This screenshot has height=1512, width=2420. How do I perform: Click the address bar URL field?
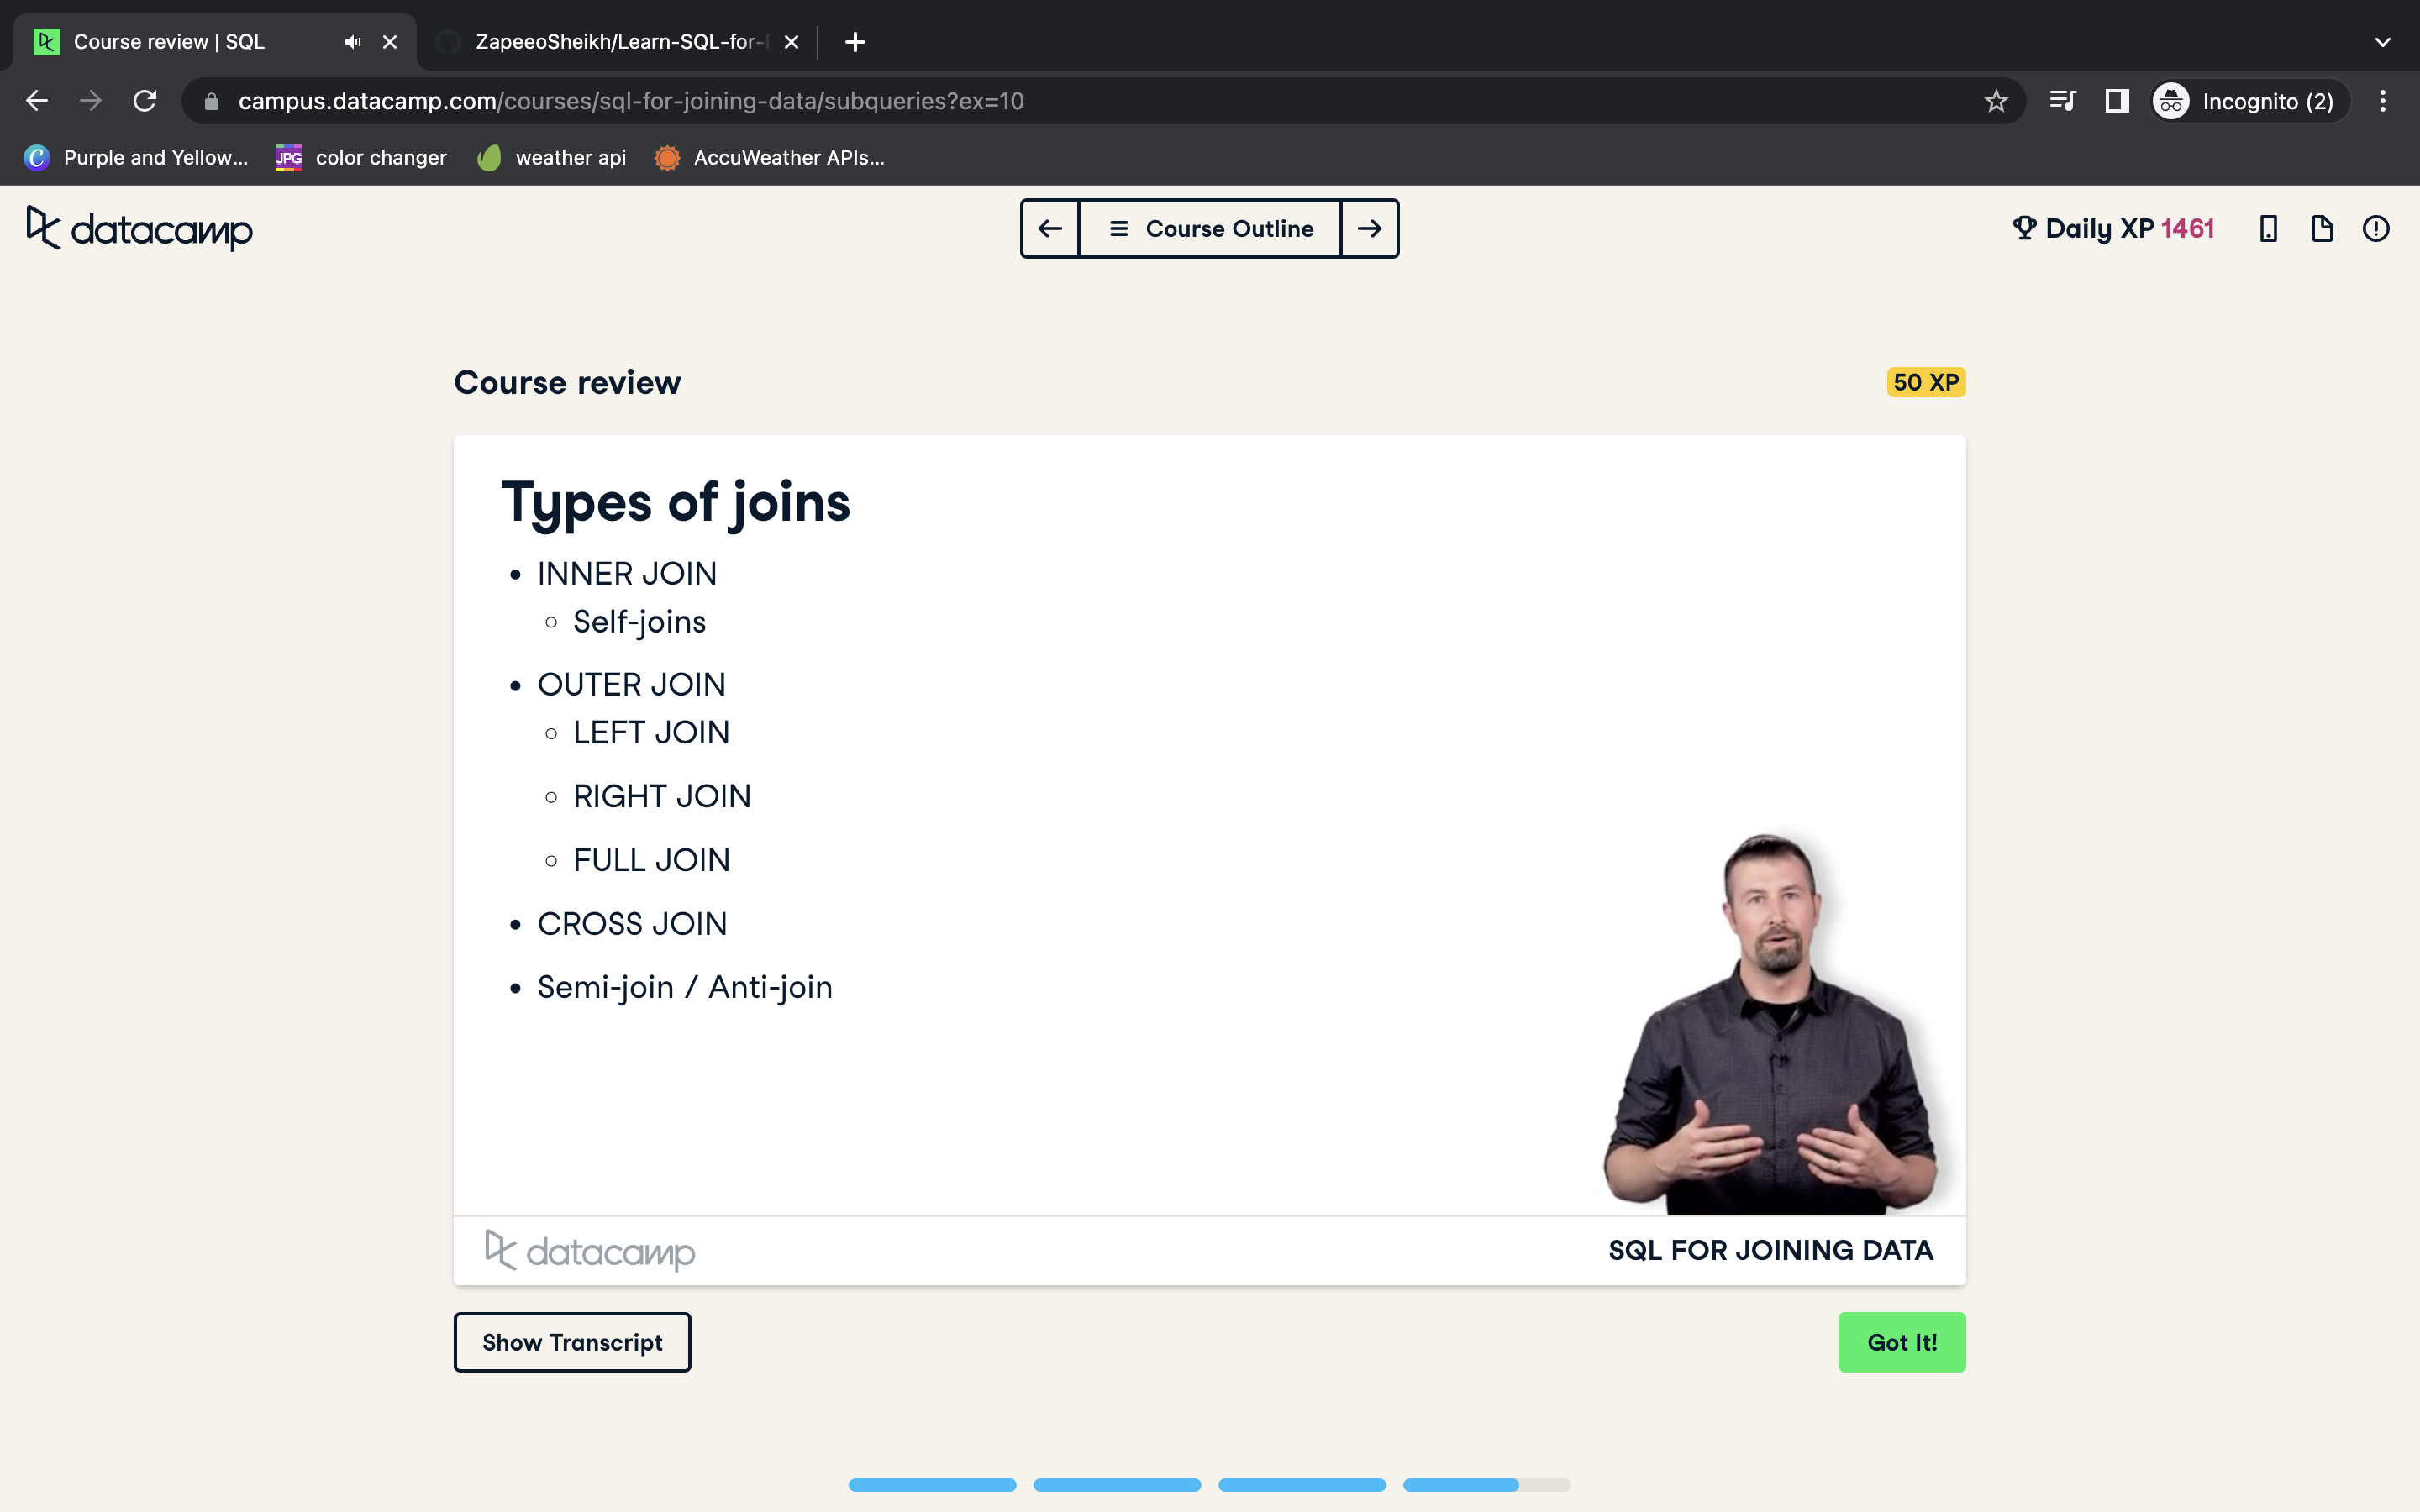pyautogui.click(x=630, y=101)
